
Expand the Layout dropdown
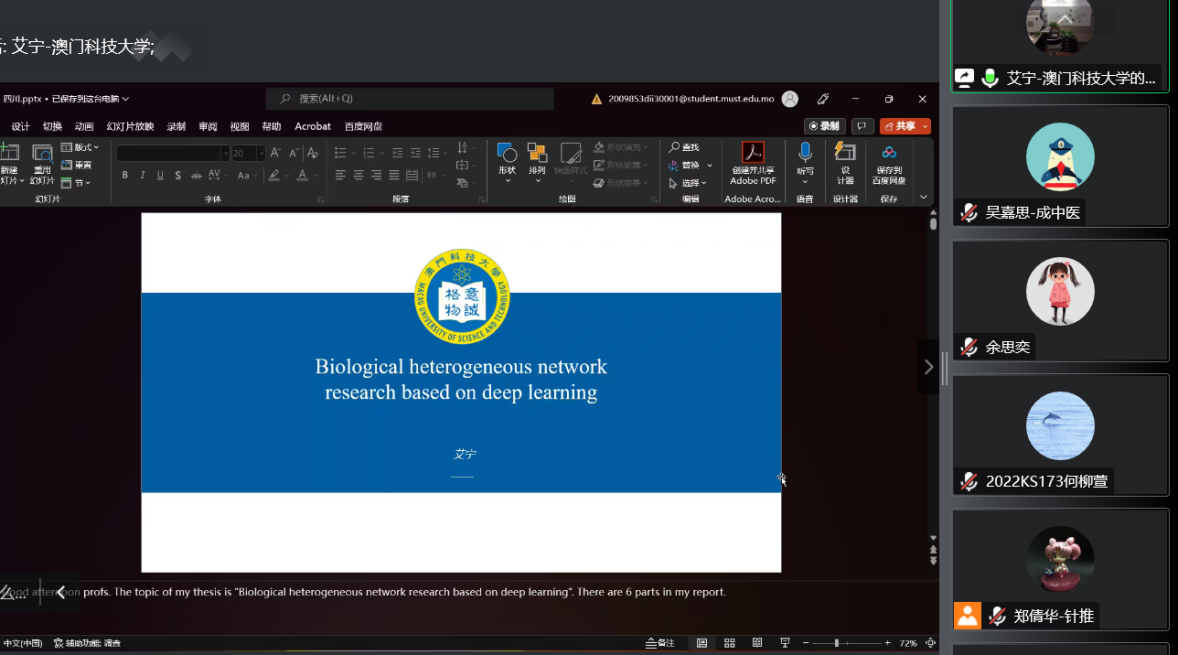[80, 147]
